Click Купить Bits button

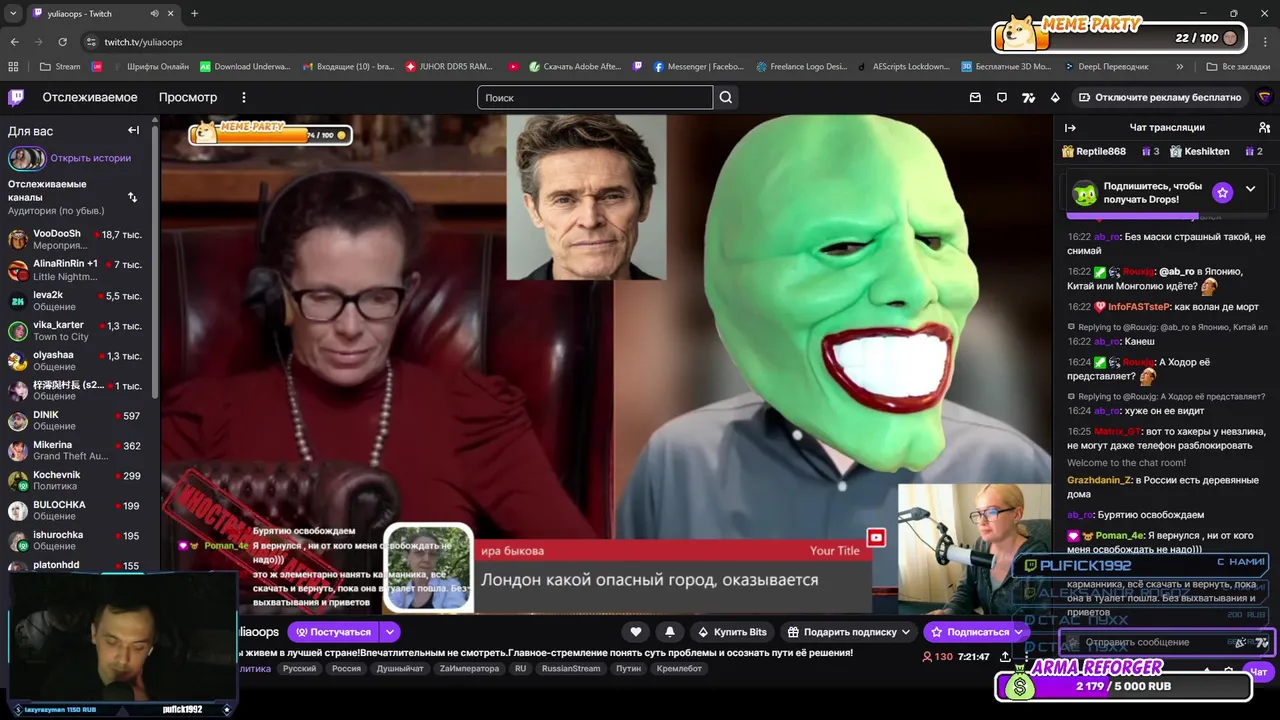pos(732,632)
